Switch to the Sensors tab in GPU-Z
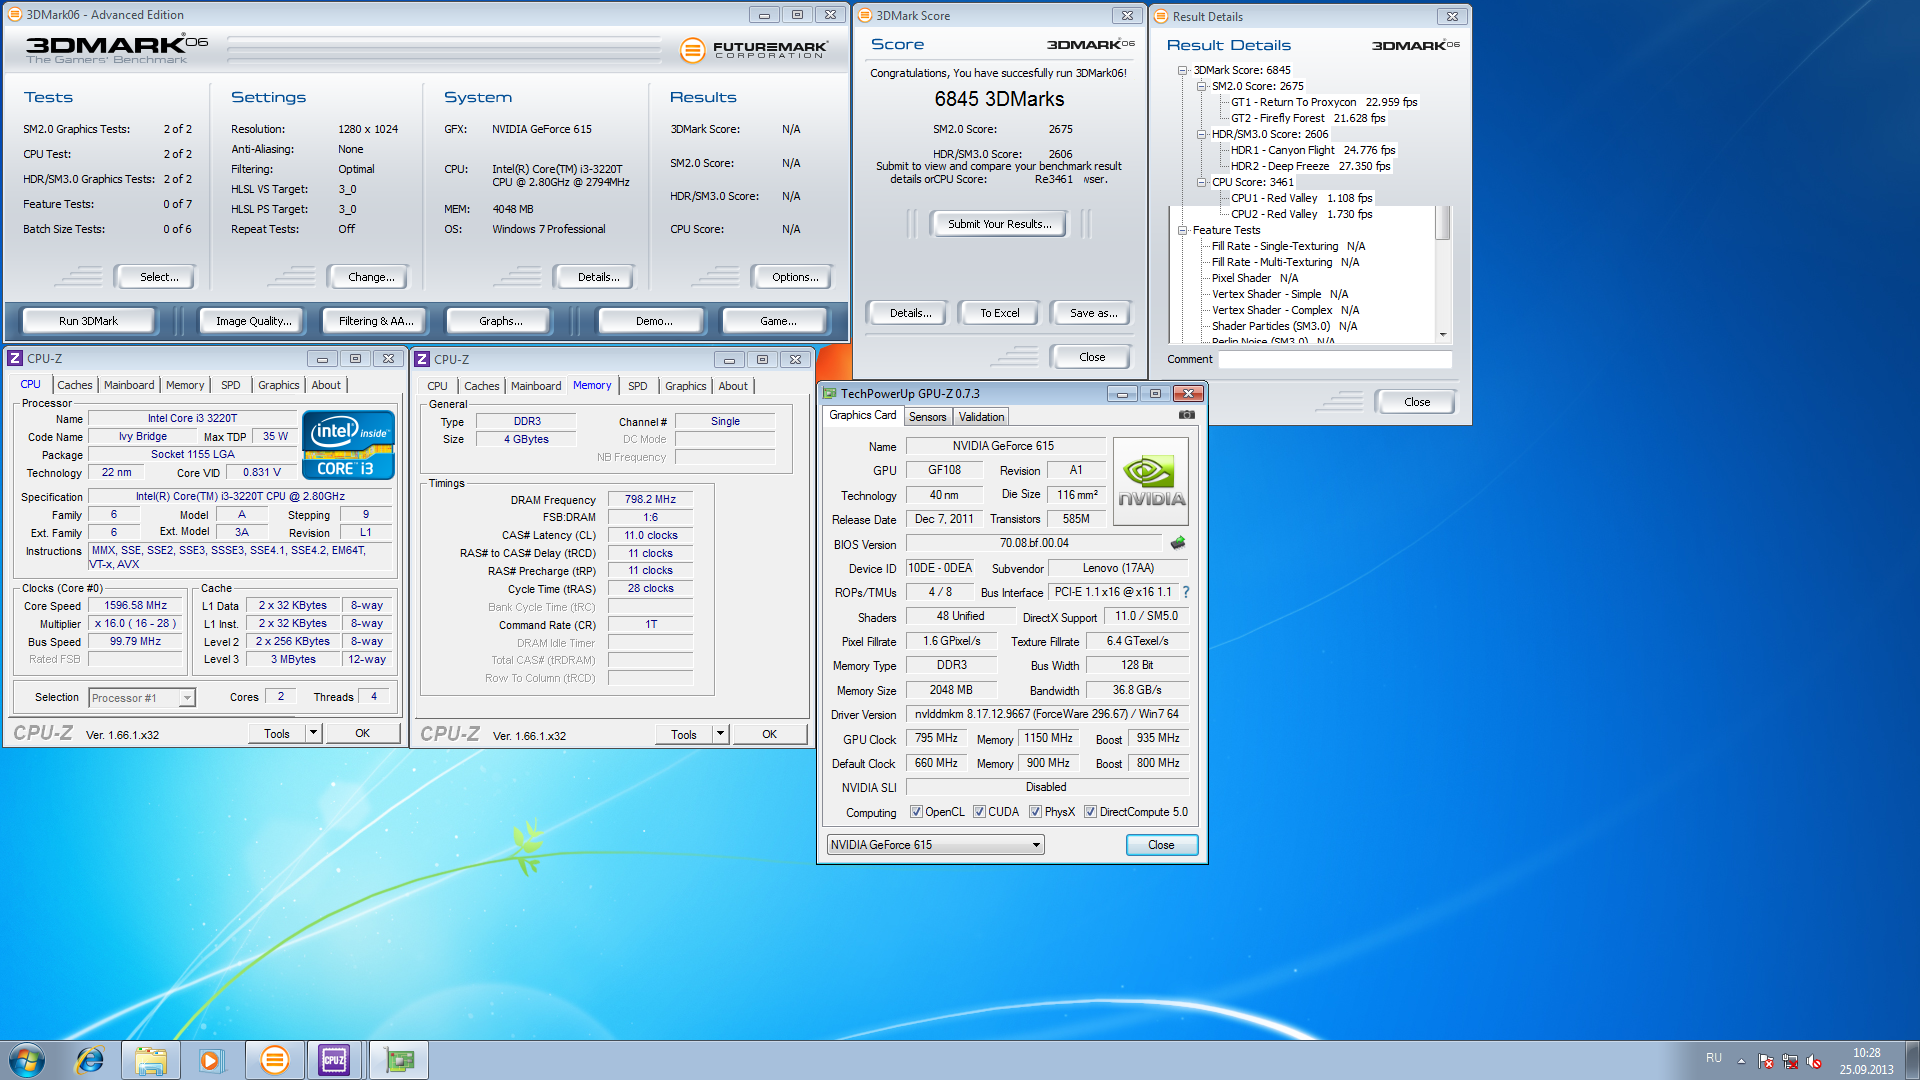Viewport: 1920px width, 1080px height. (927, 417)
